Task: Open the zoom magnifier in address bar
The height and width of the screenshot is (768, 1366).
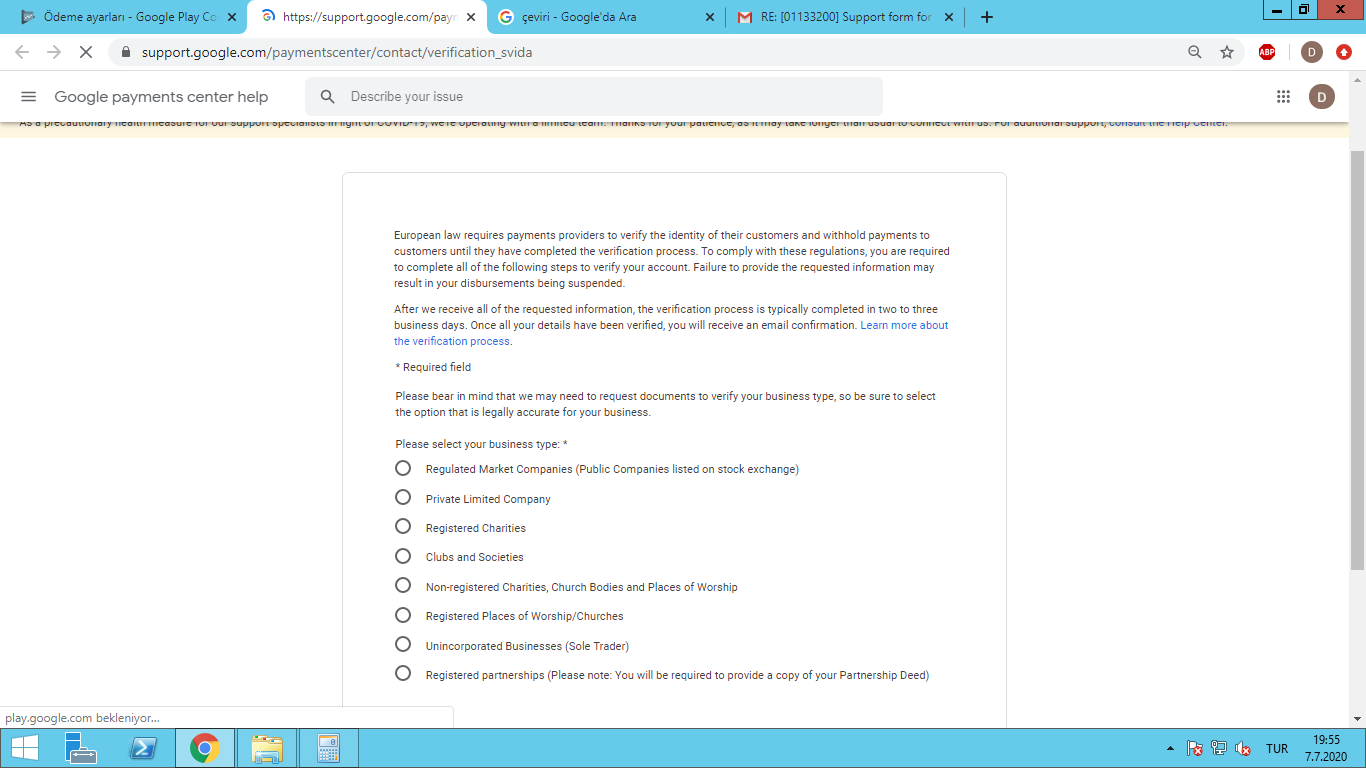Action: 1194,52
